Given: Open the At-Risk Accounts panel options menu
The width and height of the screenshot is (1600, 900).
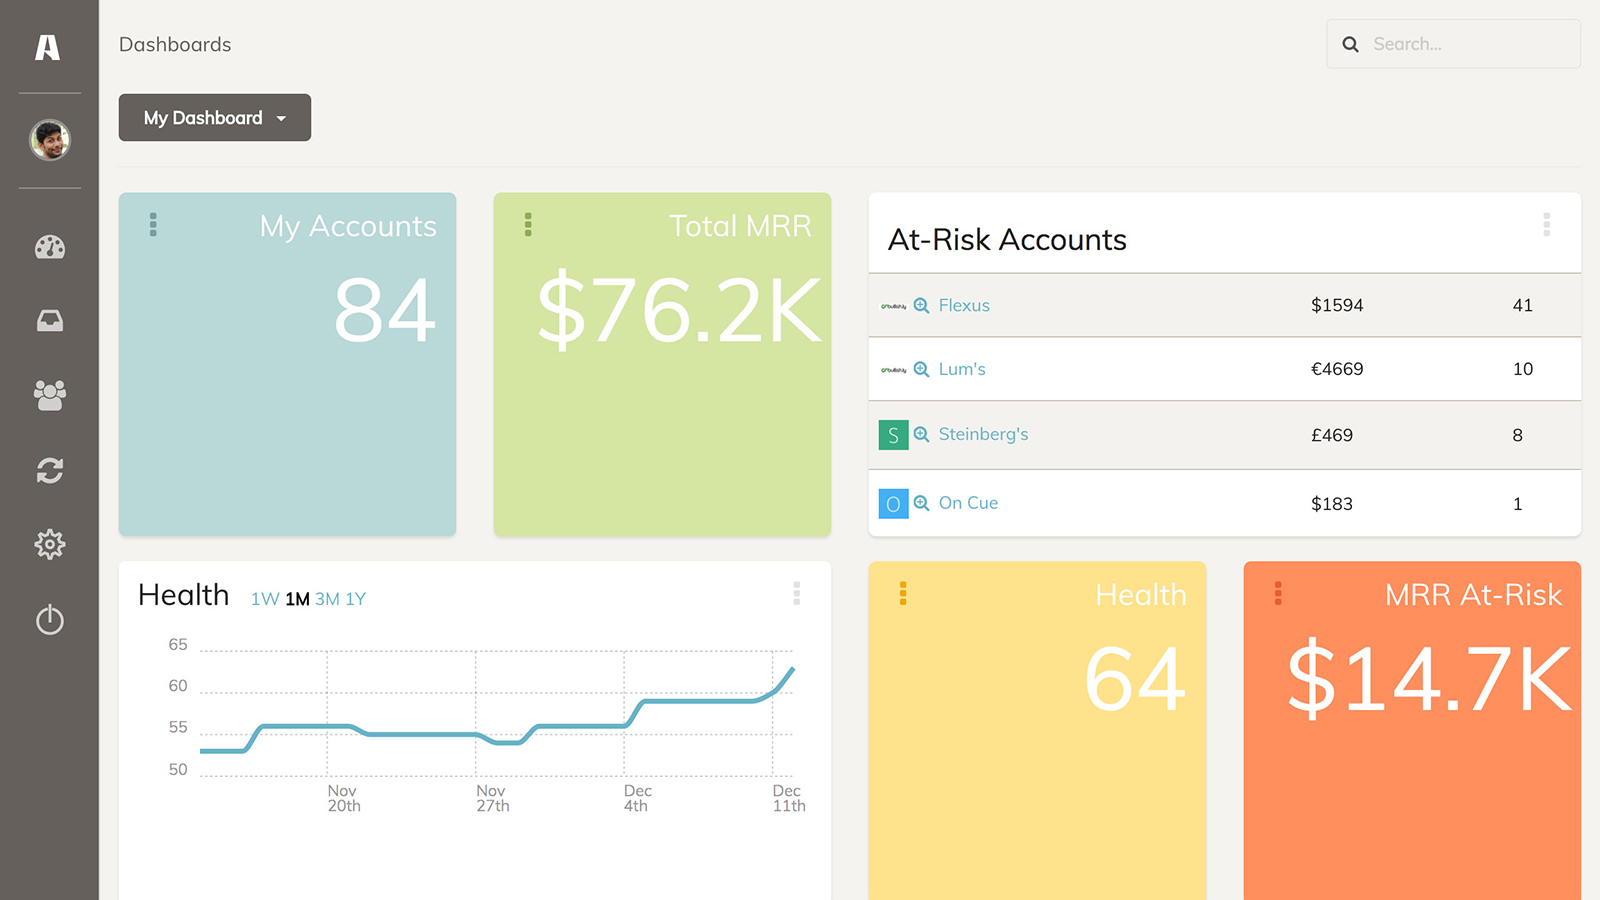Looking at the screenshot, I should (x=1546, y=225).
